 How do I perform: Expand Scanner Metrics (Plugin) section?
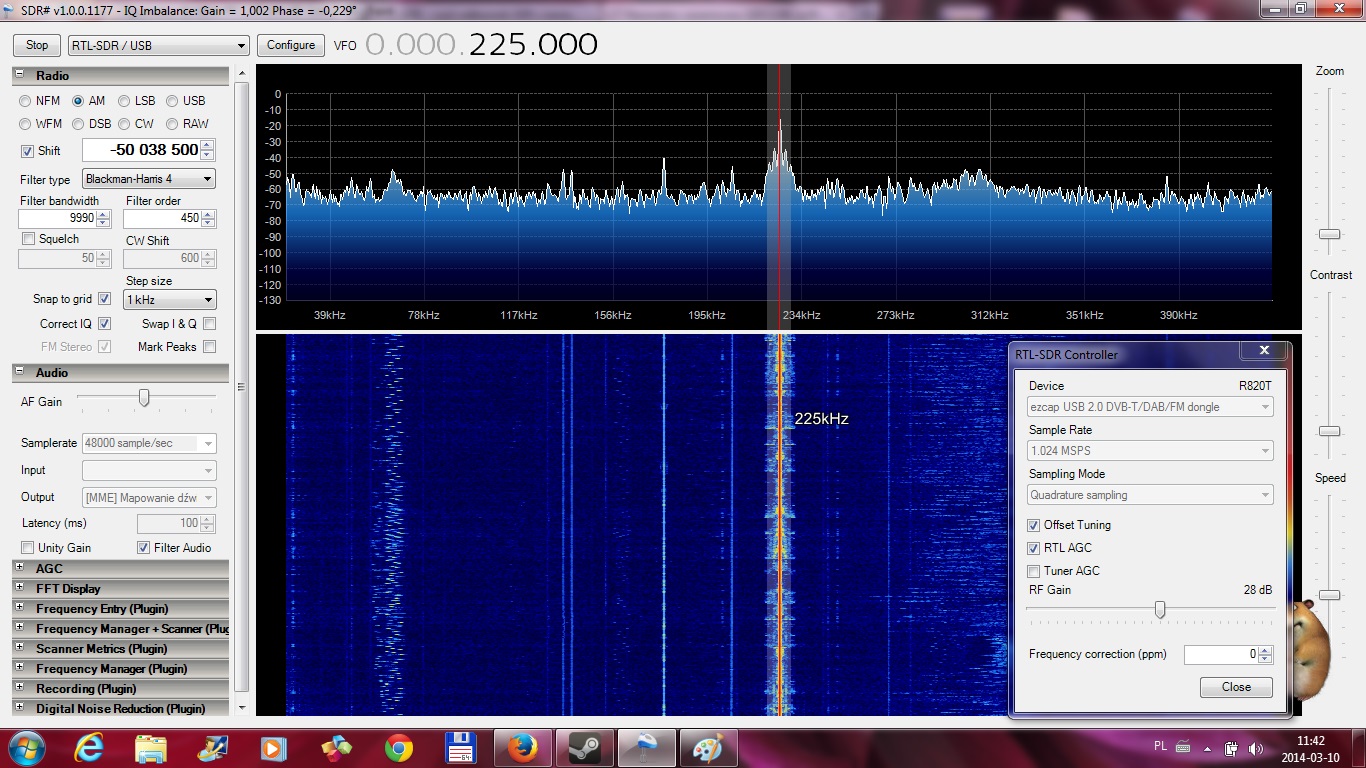tap(19, 647)
